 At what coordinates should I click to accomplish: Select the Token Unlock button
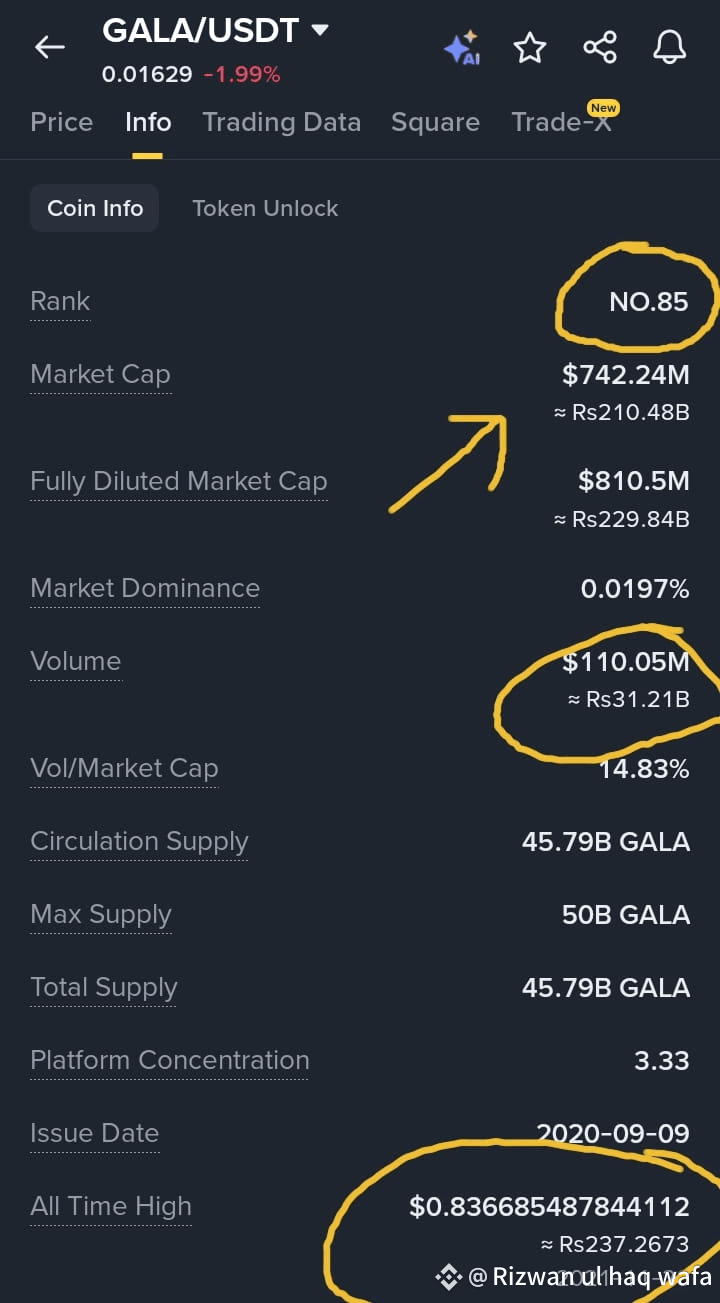pos(265,208)
